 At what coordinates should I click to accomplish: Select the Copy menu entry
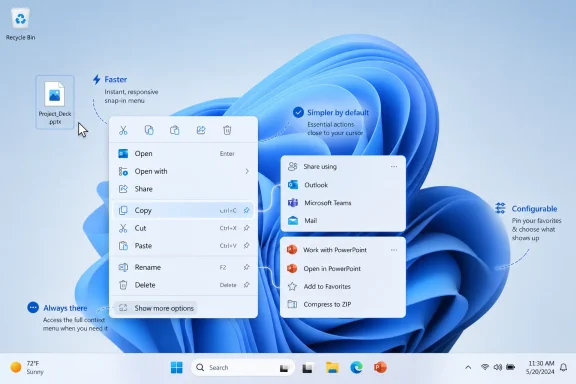pyautogui.click(x=183, y=210)
